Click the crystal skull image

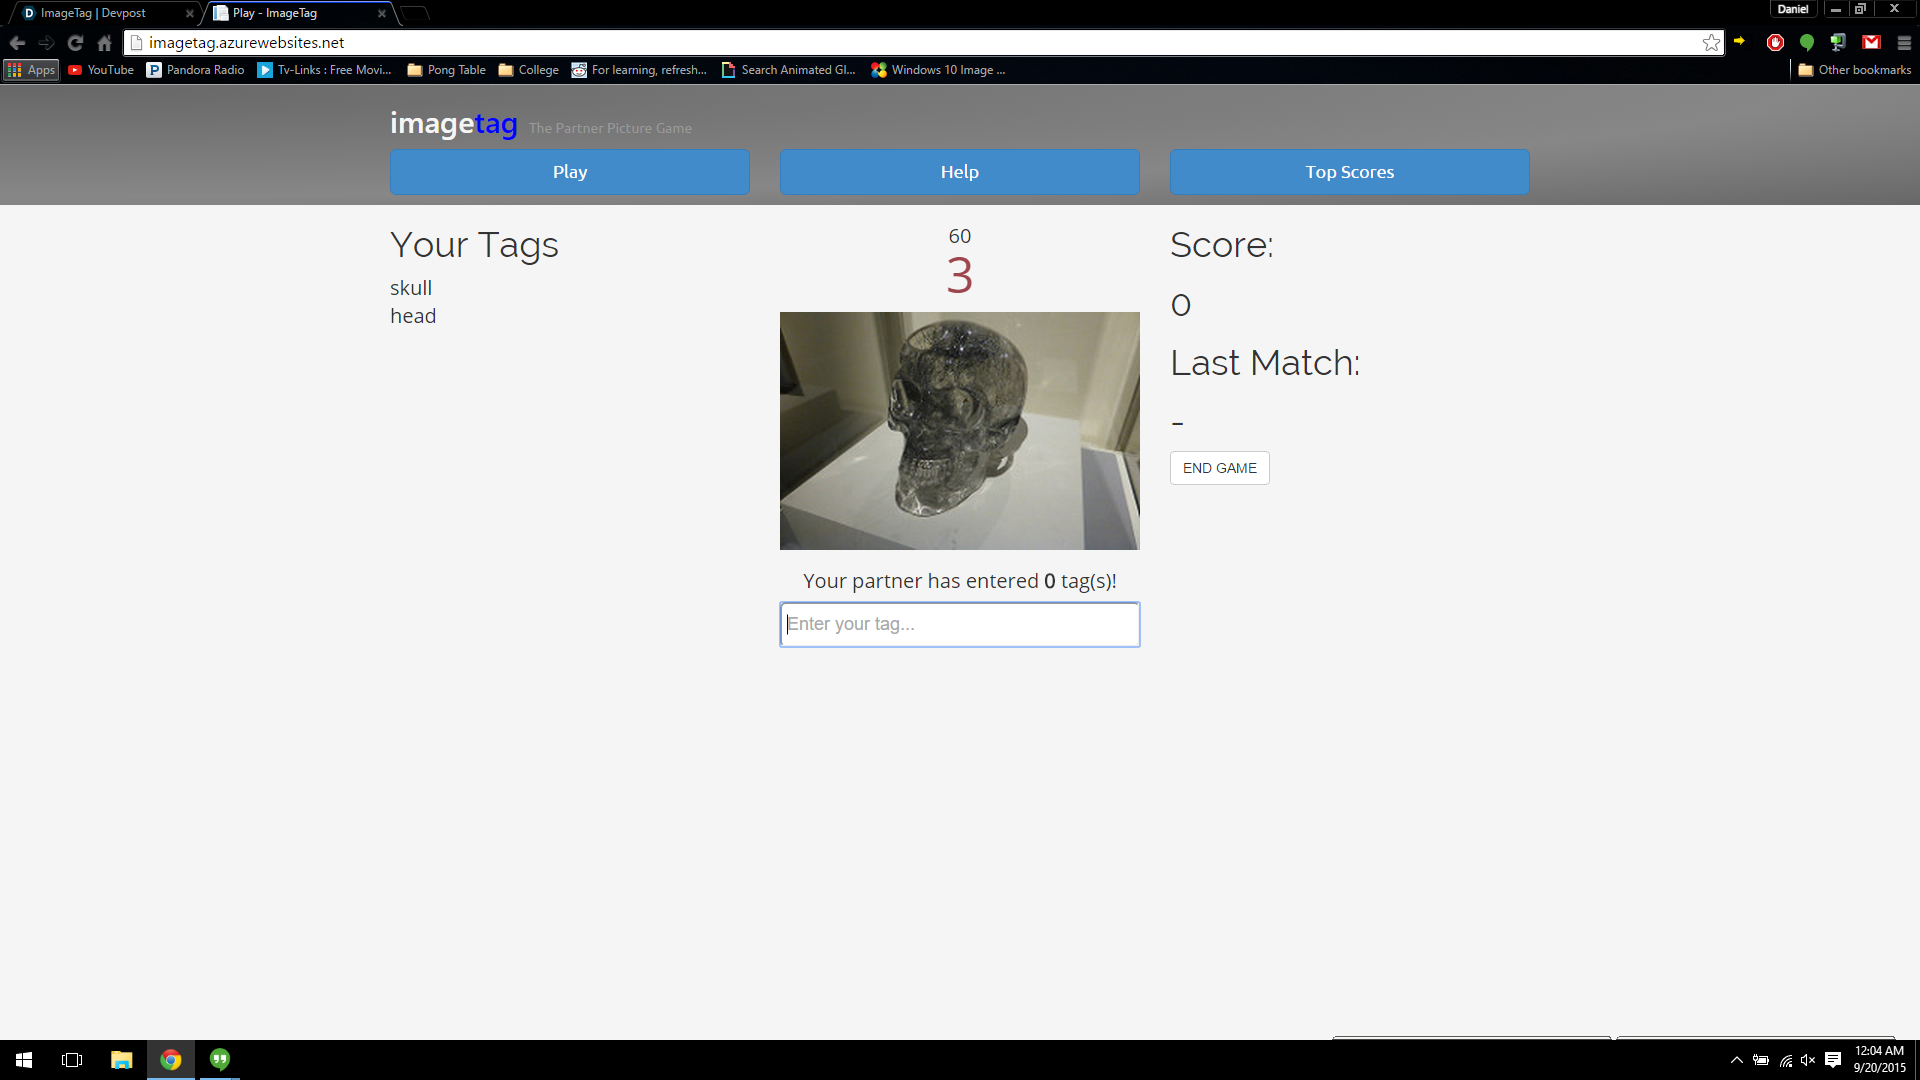959,430
